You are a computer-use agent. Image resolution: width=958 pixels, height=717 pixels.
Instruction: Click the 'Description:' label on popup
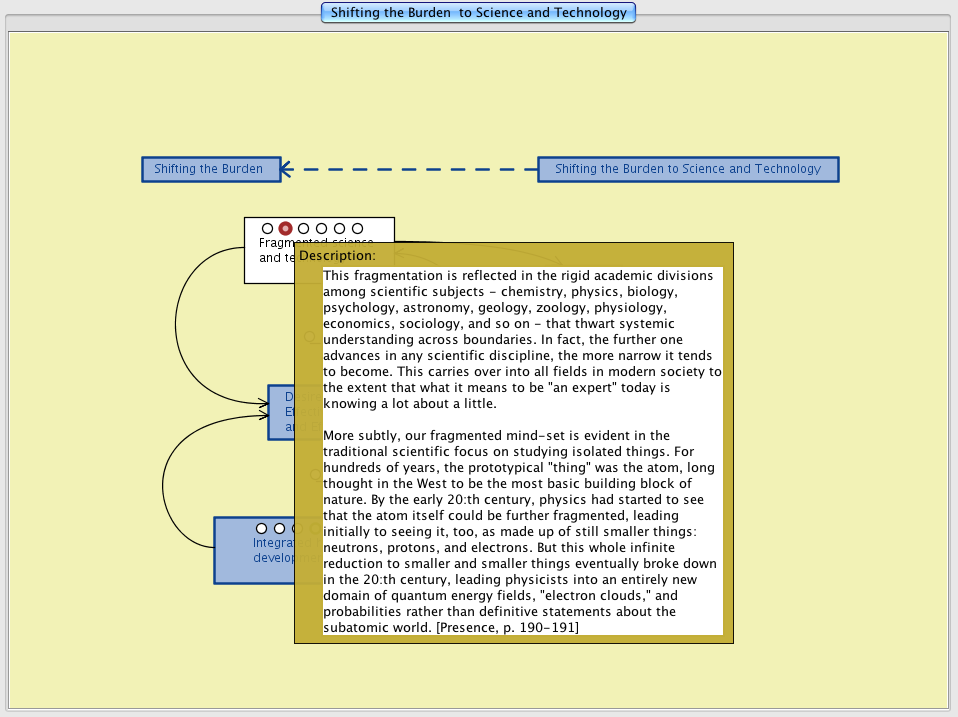point(337,256)
